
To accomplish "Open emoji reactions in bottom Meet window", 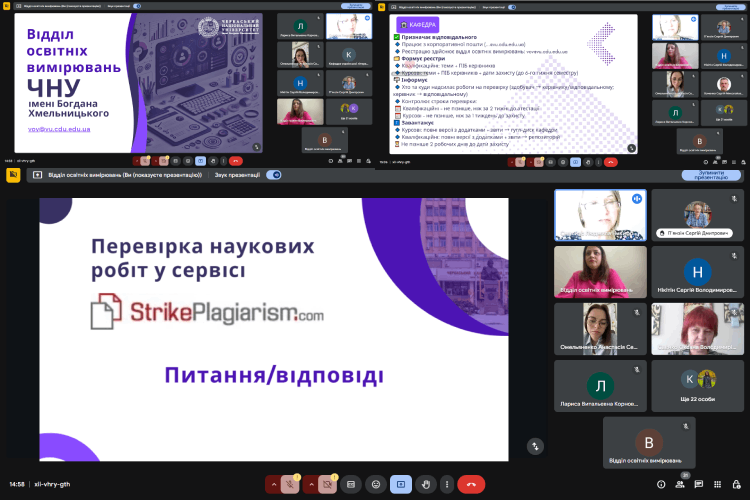I will (376, 485).
